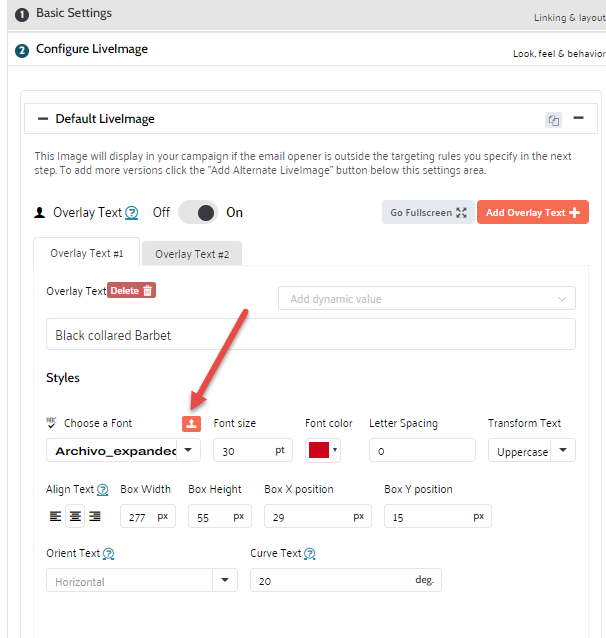Click the Default LiveImage title text
The height and width of the screenshot is (638, 606).
tap(105, 119)
